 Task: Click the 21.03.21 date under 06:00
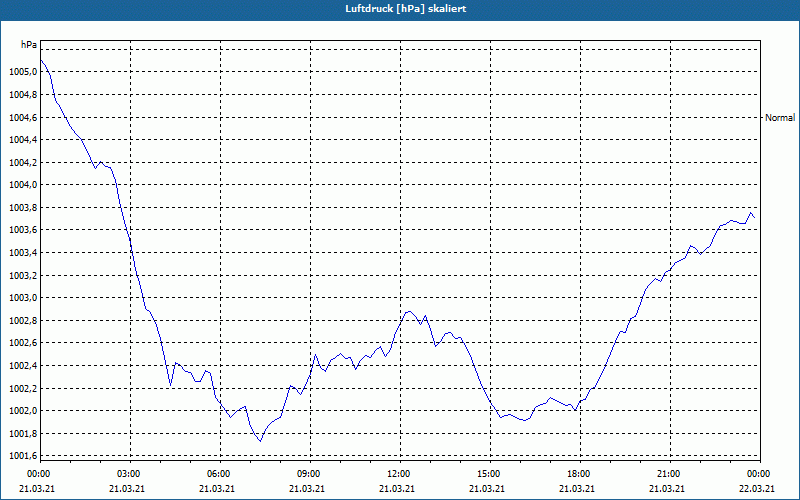217,488
